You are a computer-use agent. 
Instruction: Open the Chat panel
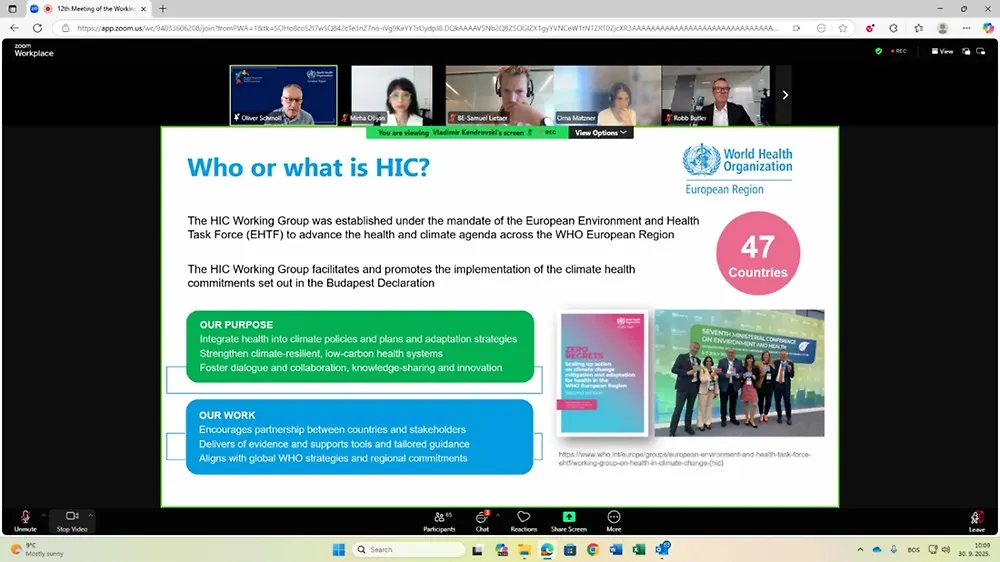[x=482, y=519]
